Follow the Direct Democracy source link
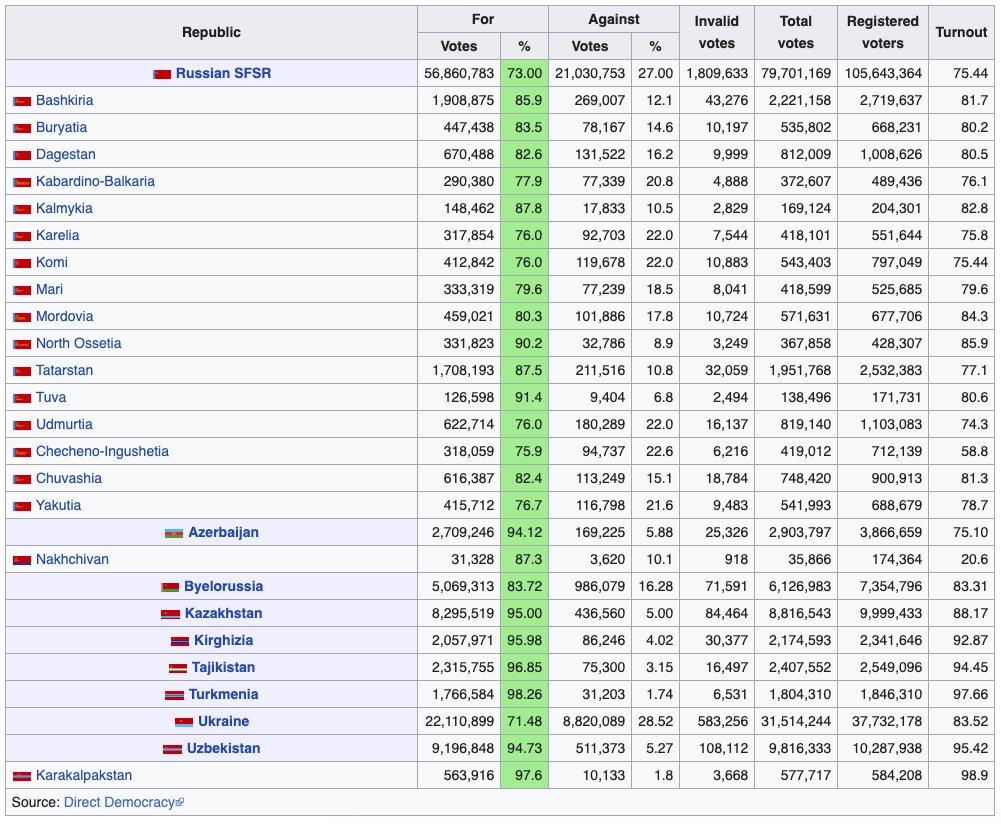This screenshot has width=1001, height=824. point(124,802)
